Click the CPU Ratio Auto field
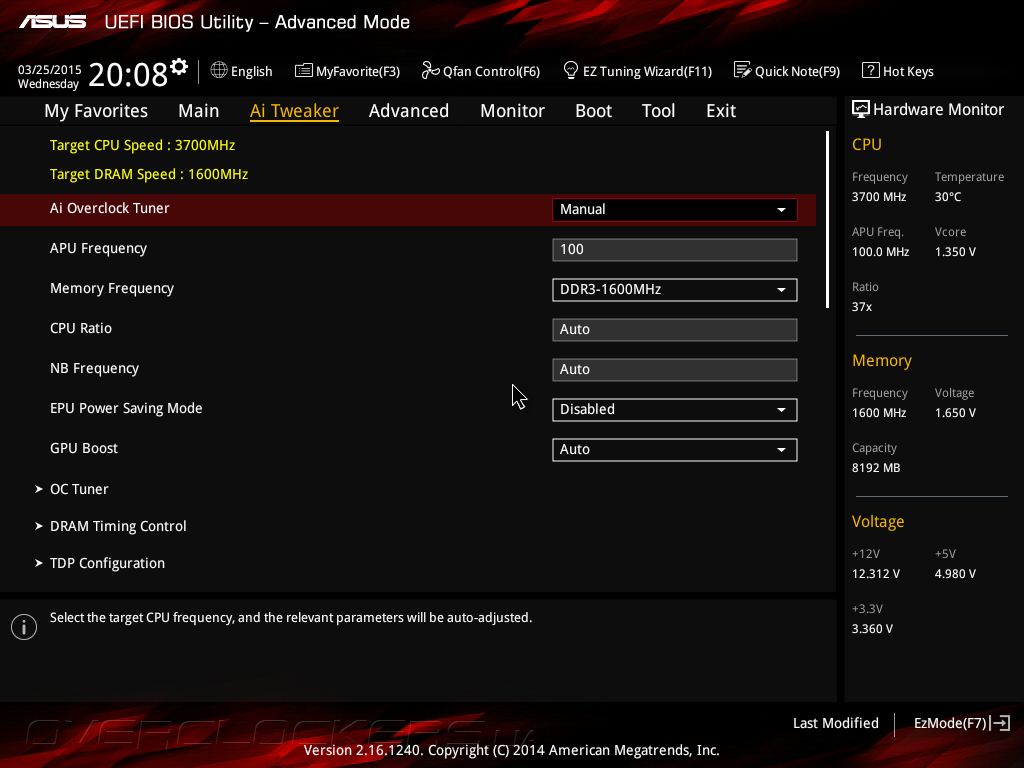 (675, 330)
